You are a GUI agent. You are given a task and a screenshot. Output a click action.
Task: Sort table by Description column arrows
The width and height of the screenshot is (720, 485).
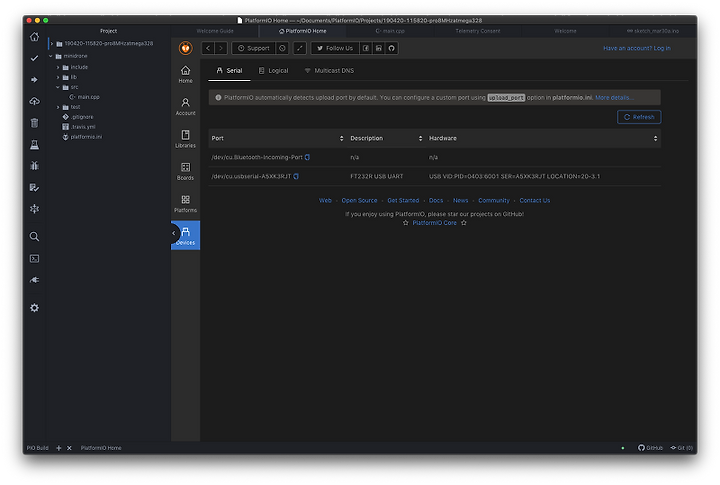point(420,138)
